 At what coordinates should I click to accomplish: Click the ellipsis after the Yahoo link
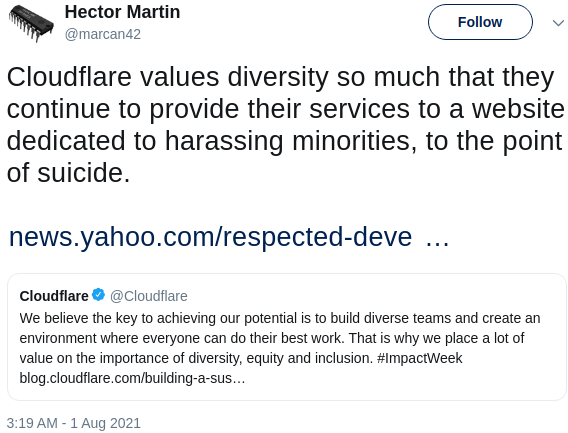(x=438, y=239)
